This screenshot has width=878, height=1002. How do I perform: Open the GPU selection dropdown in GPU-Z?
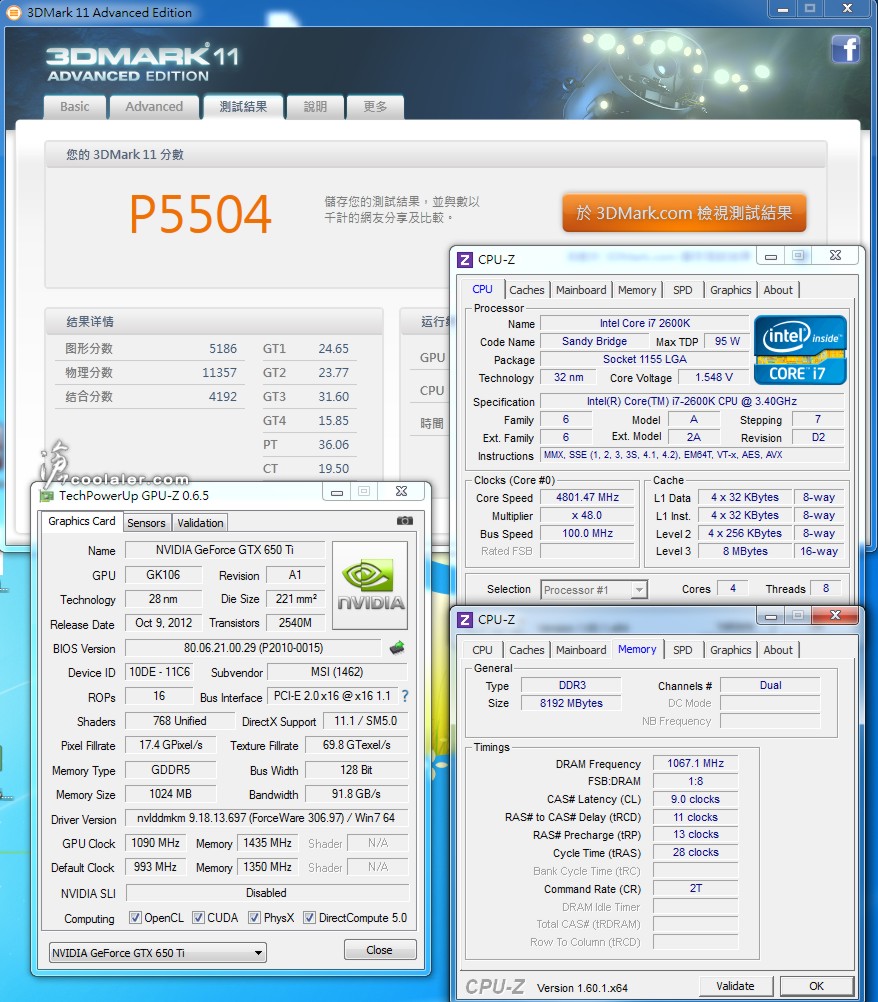tap(158, 953)
